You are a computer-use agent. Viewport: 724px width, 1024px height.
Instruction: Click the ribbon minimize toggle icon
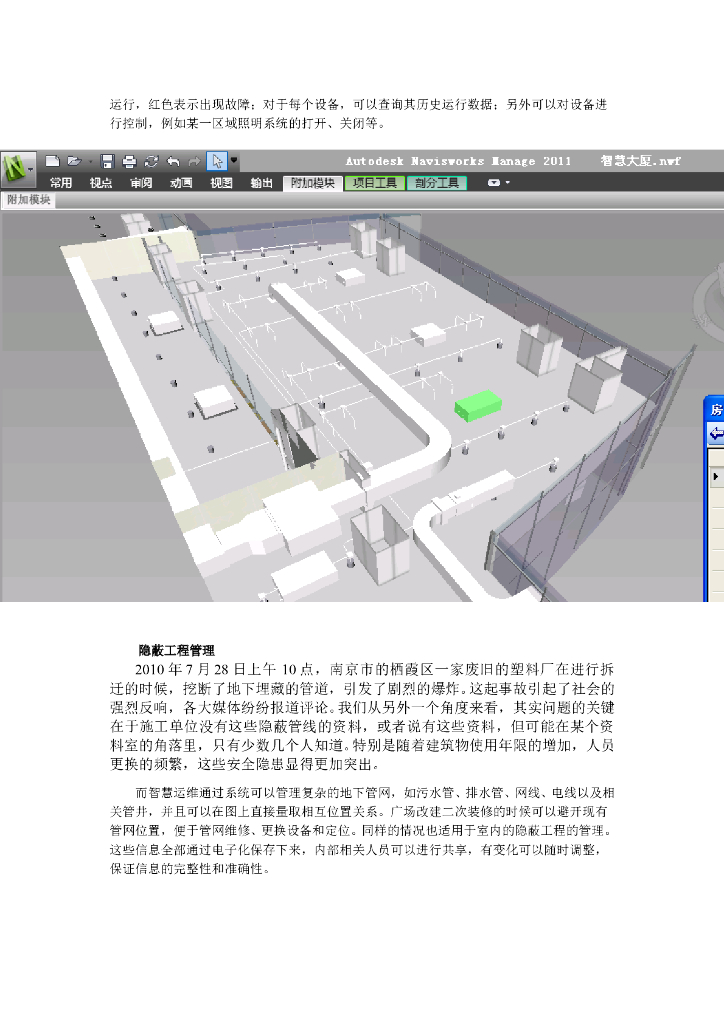point(494,183)
